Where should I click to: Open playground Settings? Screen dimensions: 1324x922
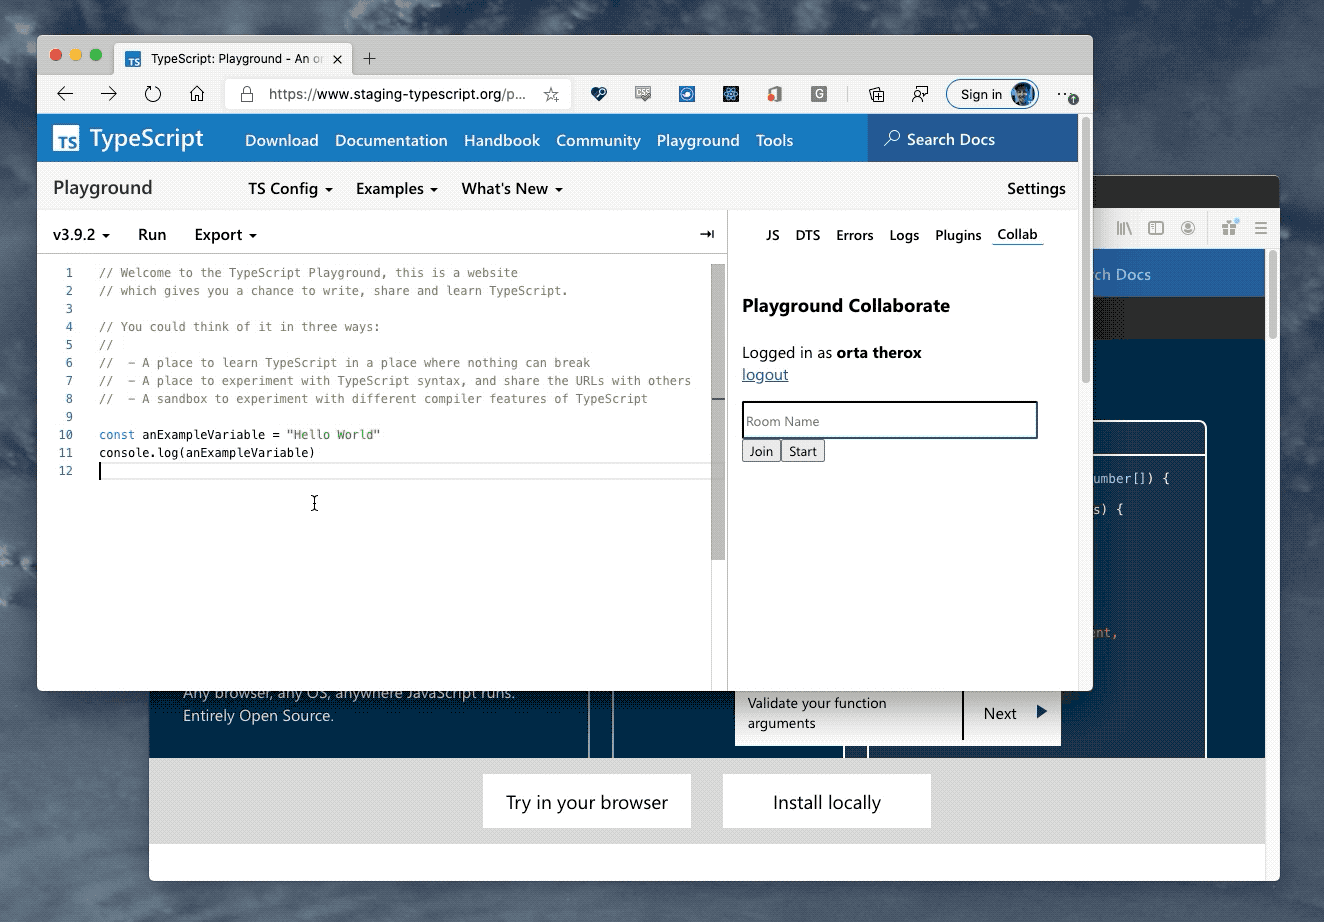pos(1036,188)
